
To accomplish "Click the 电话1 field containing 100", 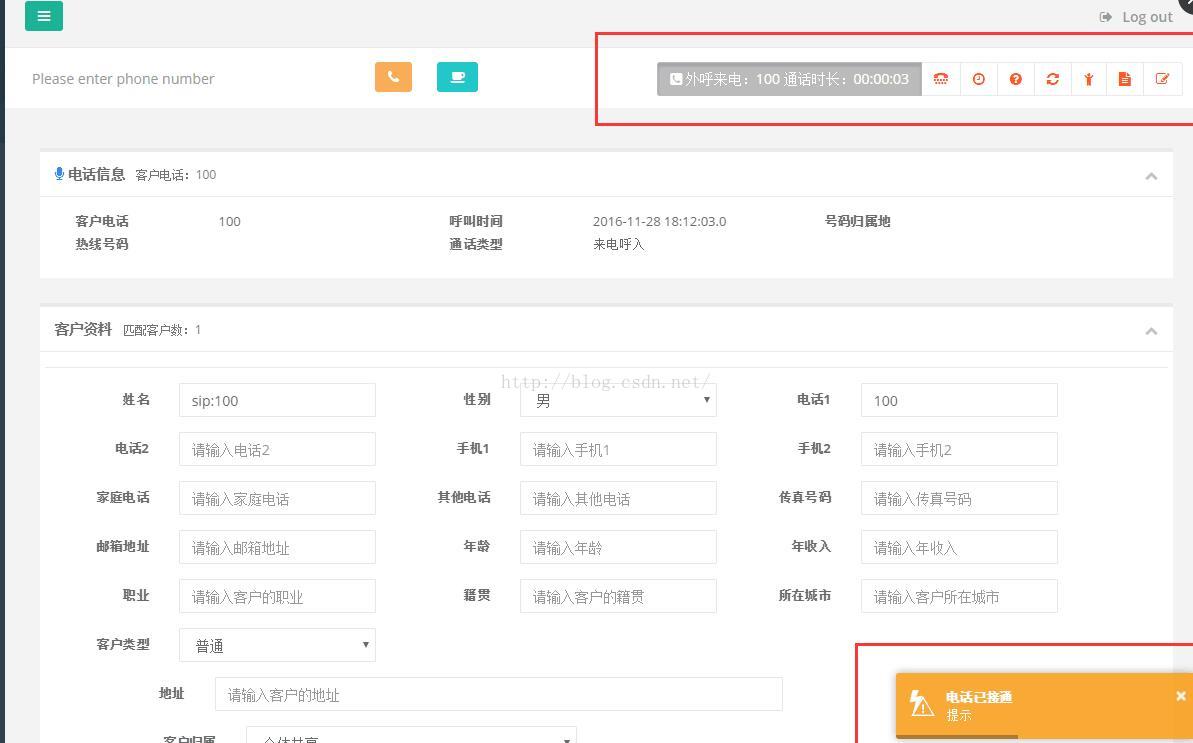I will pos(959,400).
